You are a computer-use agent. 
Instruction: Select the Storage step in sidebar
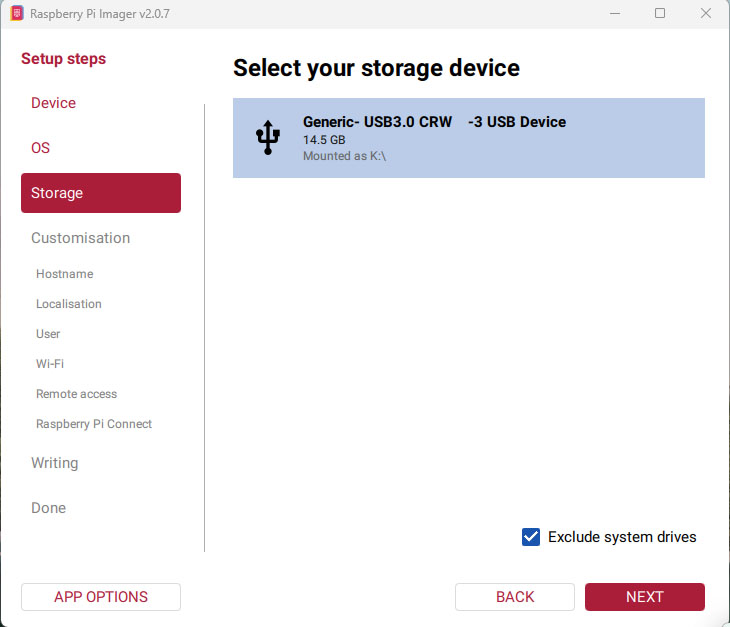click(x=101, y=193)
